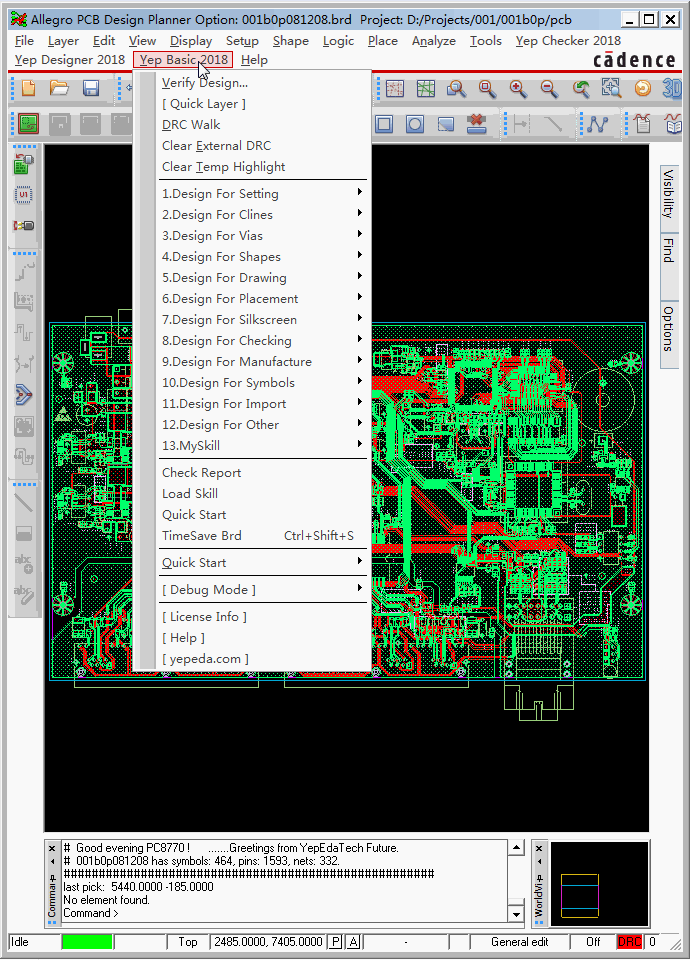The image size is (690, 960).
Task: Expand the 3.Design For Vias submenu
Action: tap(262, 236)
